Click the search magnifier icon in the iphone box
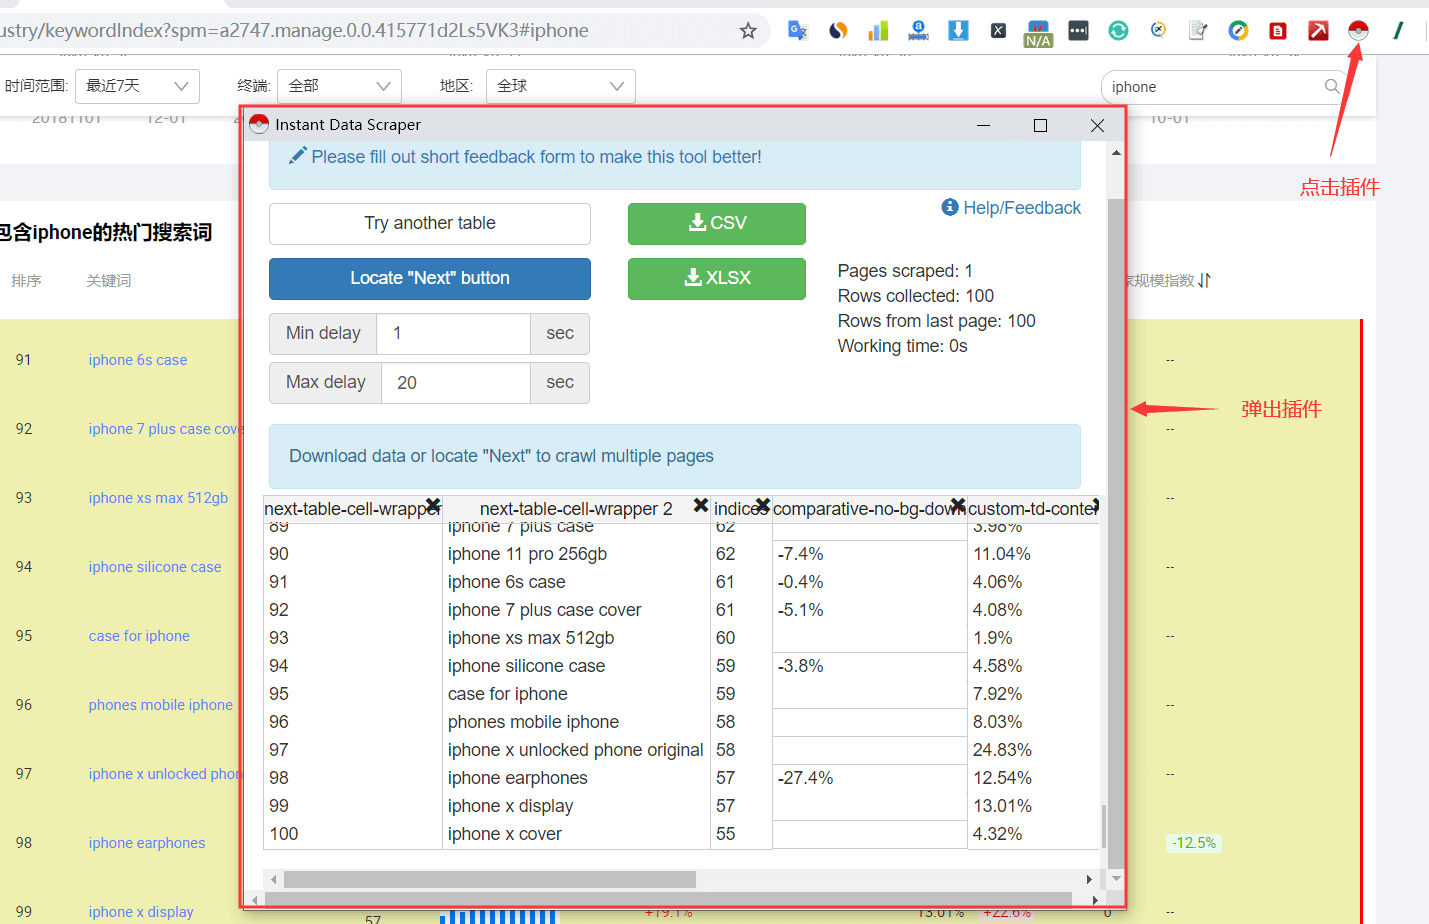Viewport: 1429px width, 924px height. point(1332,87)
